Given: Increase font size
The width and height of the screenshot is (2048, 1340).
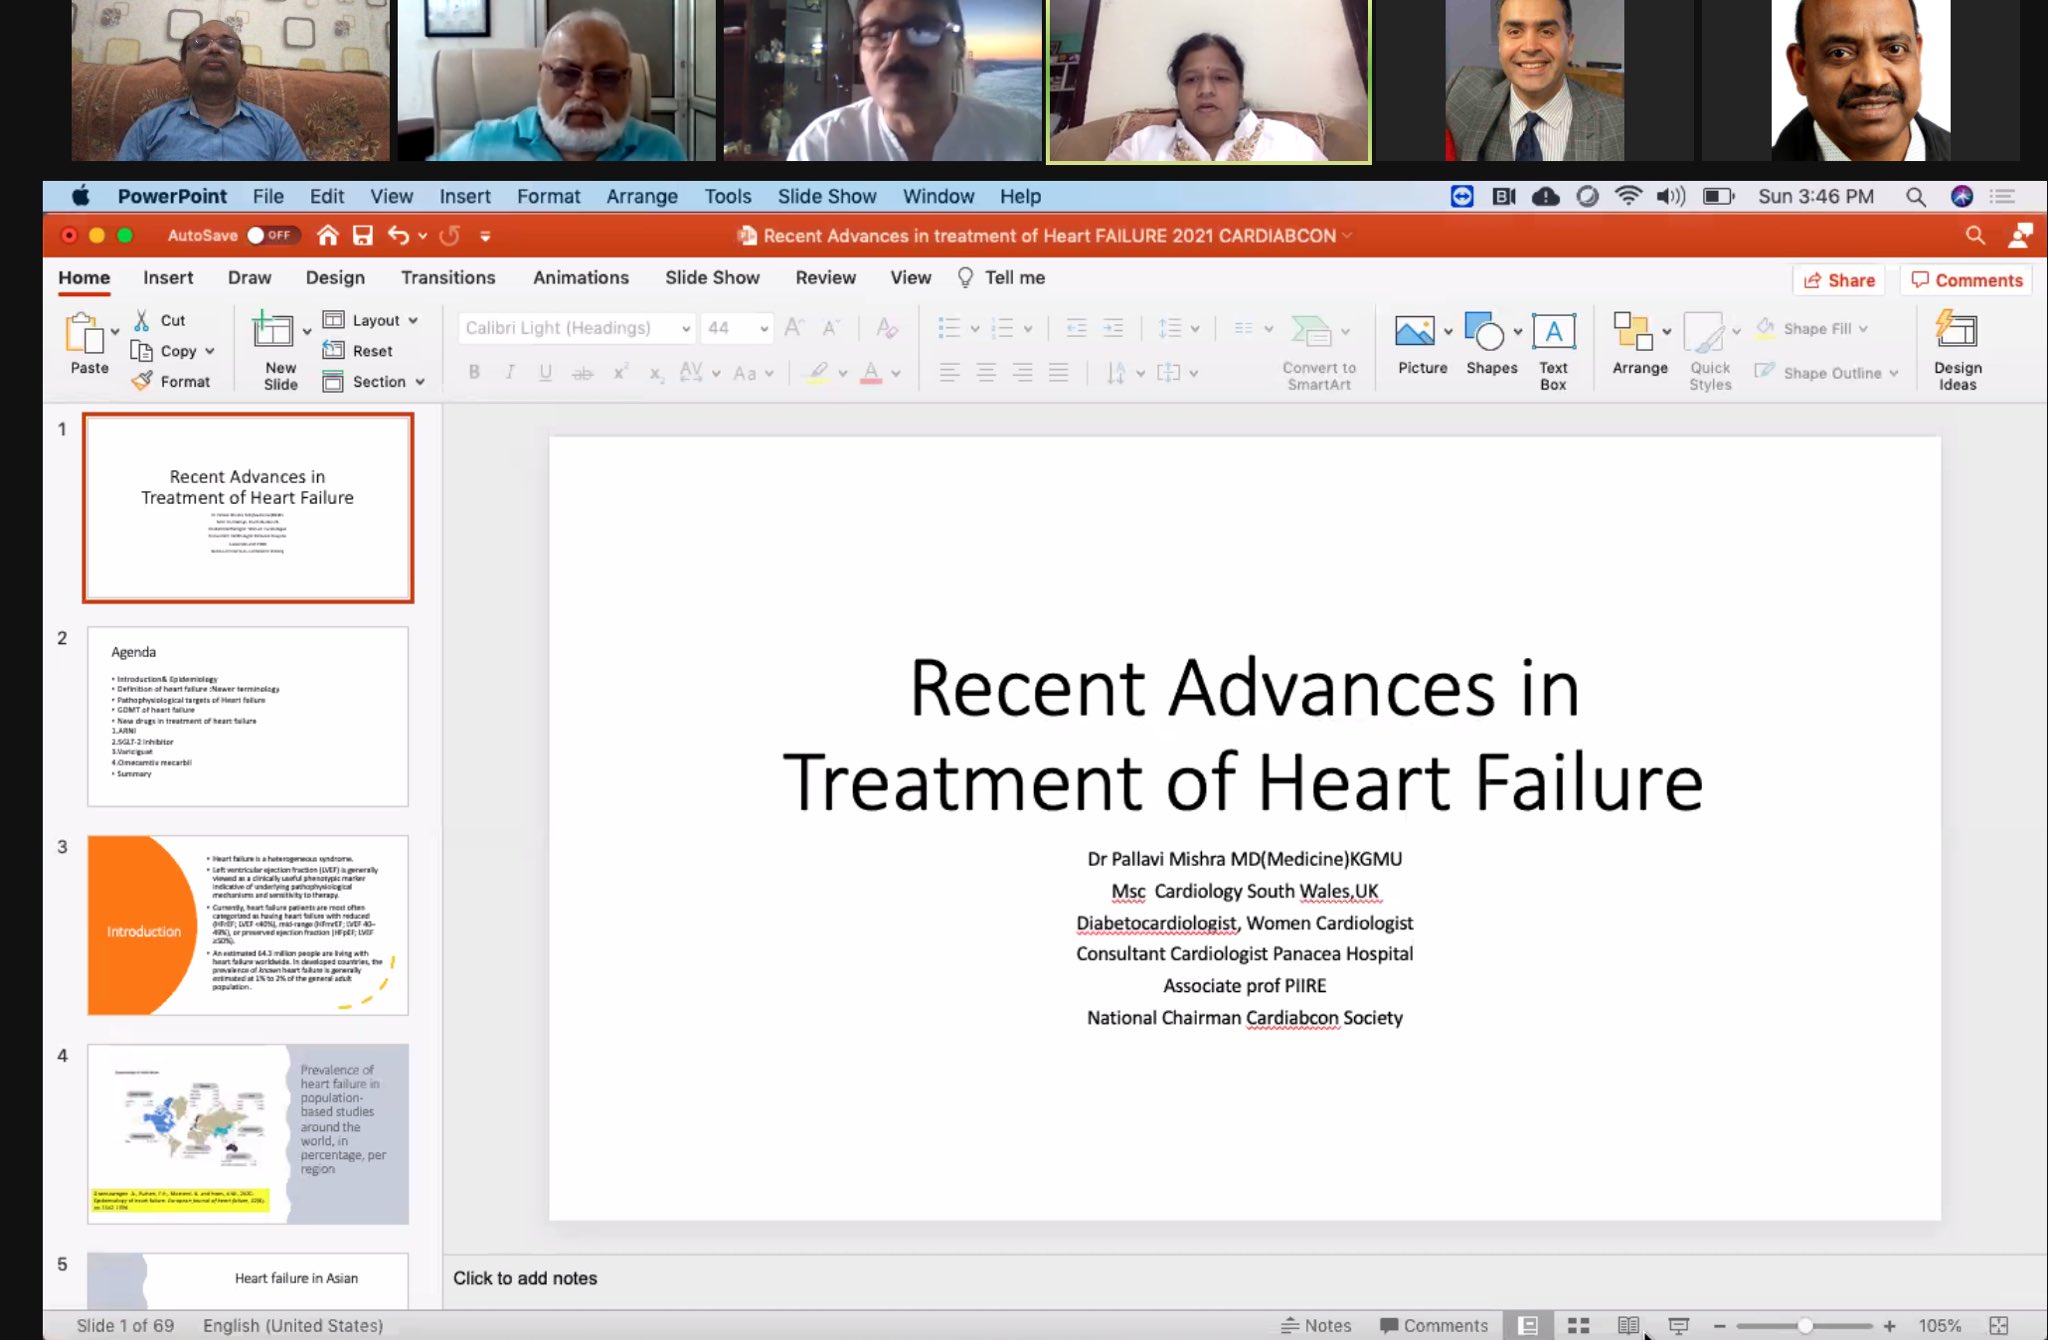Looking at the screenshot, I should (794, 328).
